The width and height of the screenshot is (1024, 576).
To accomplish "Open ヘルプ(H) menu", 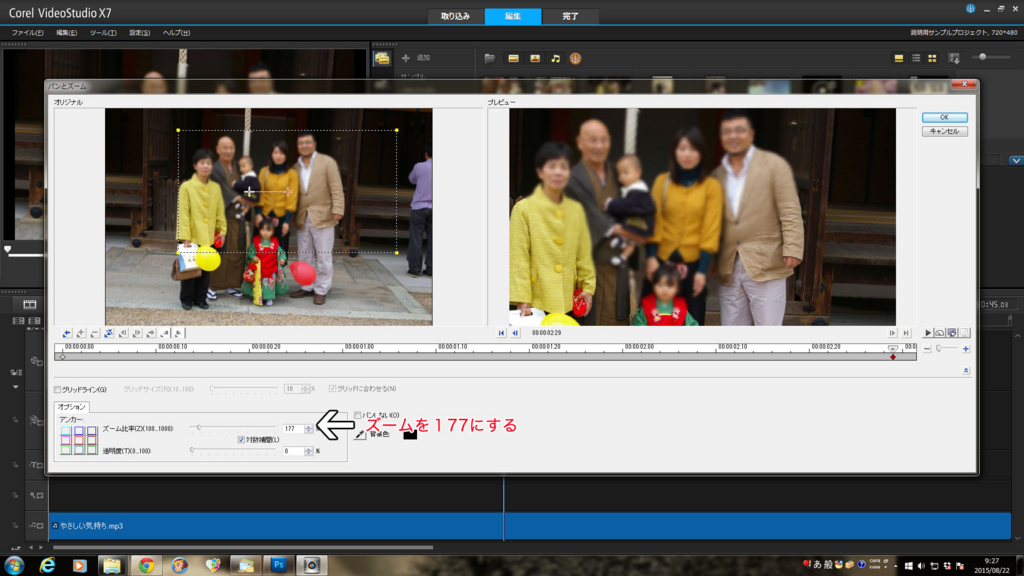I will click(176, 33).
